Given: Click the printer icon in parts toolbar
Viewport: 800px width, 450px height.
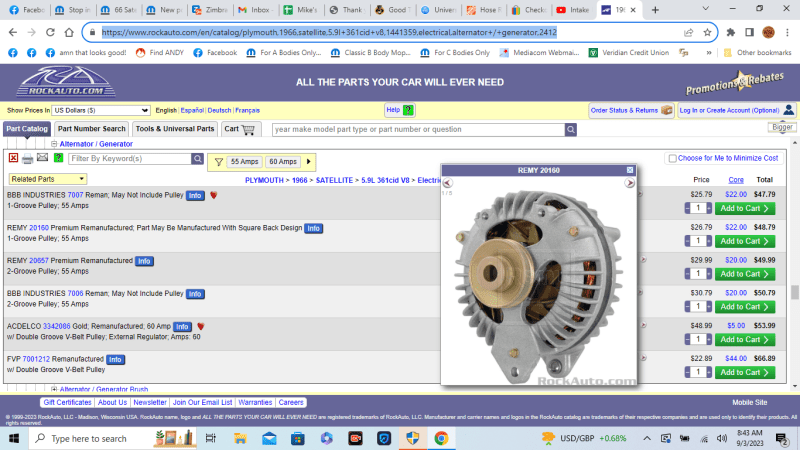Looking at the screenshot, I should tap(28, 159).
